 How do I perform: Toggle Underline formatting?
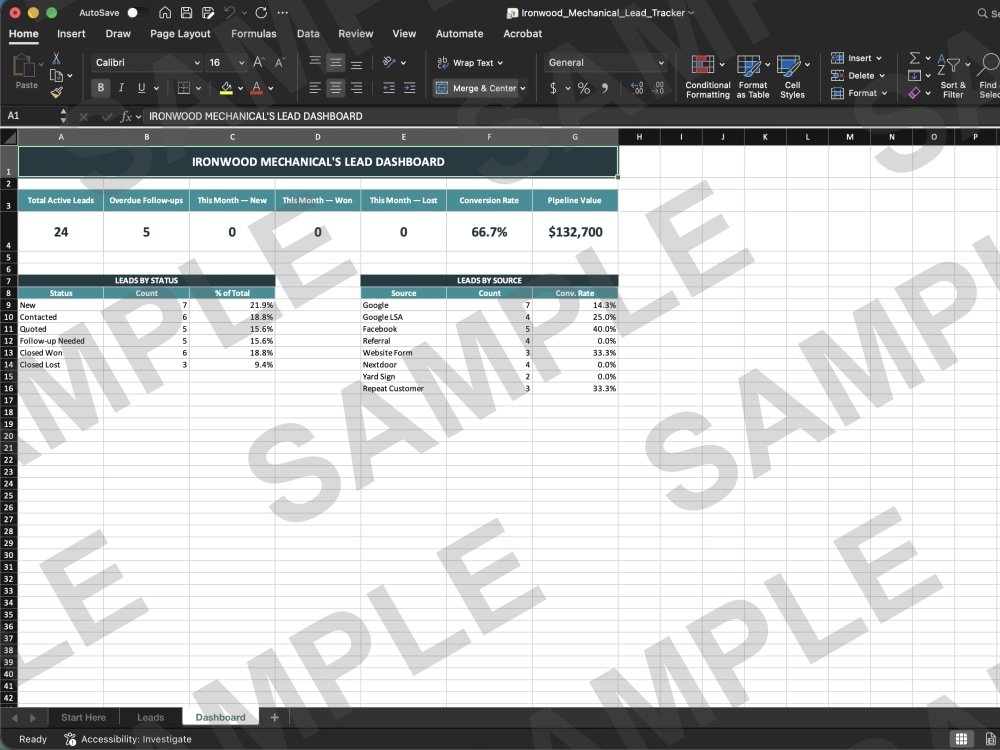click(x=141, y=88)
